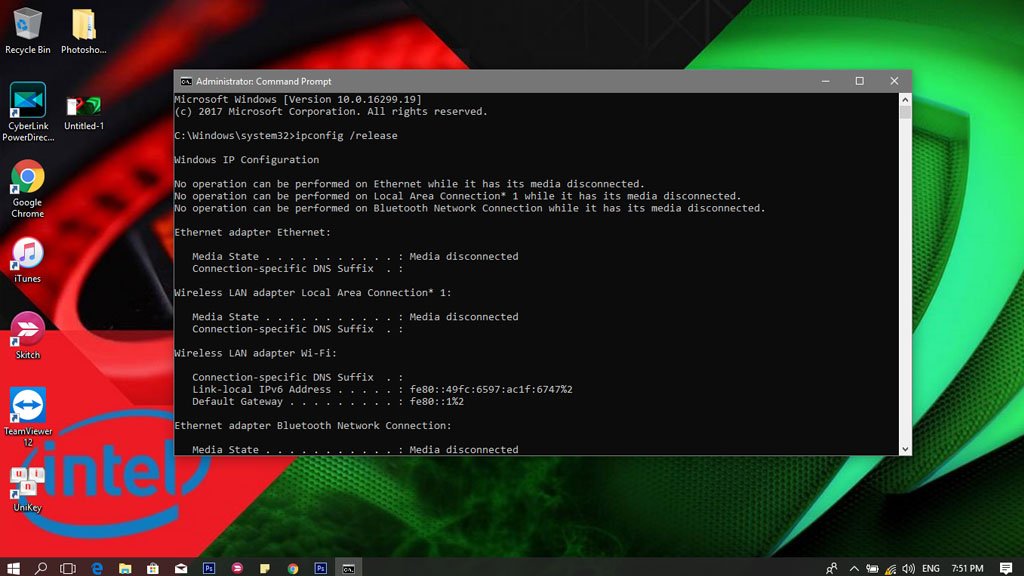Click 'Media disconnected' under Bluetooth adapter

pos(464,449)
